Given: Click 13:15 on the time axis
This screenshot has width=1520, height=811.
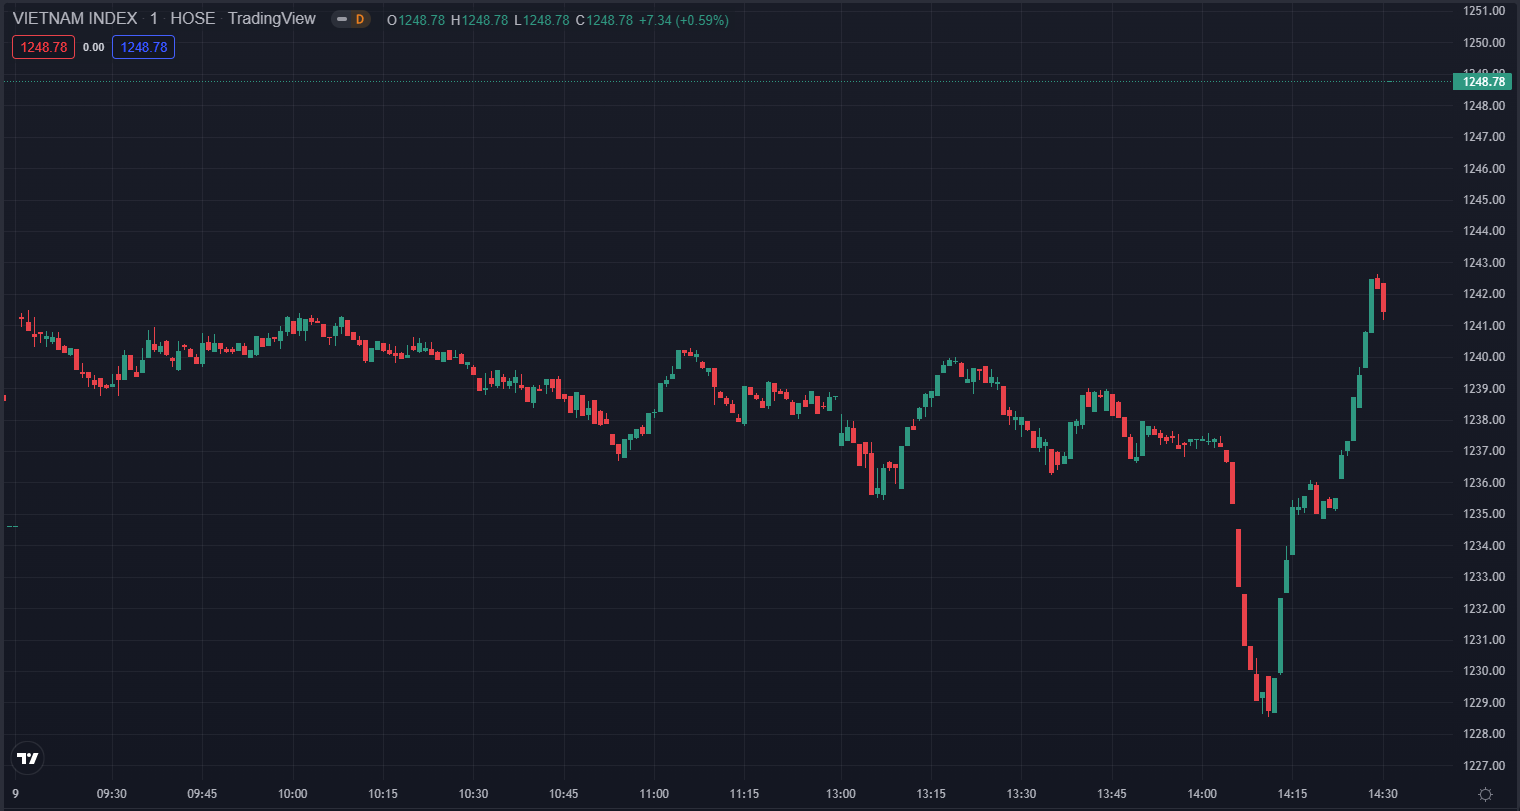Looking at the screenshot, I should click(931, 794).
